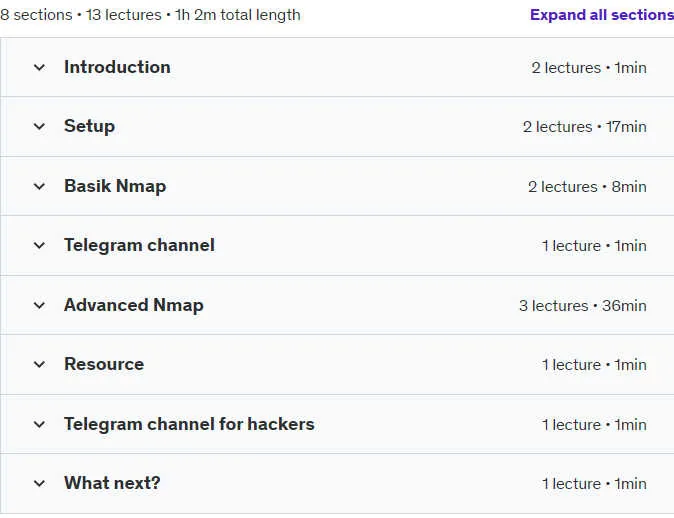Viewport: 674px width, 518px height.
Task: Click the 2 lectures 8min label
Action: (x=587, y=187)
